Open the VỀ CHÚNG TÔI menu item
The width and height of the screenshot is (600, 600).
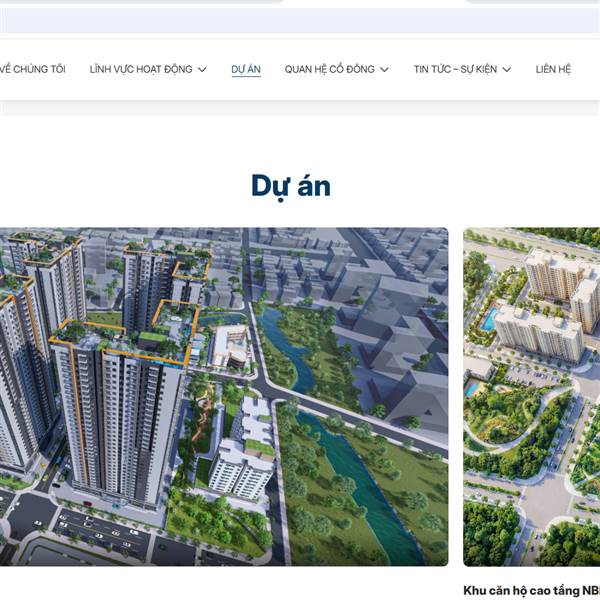click(x=33, y=69)
